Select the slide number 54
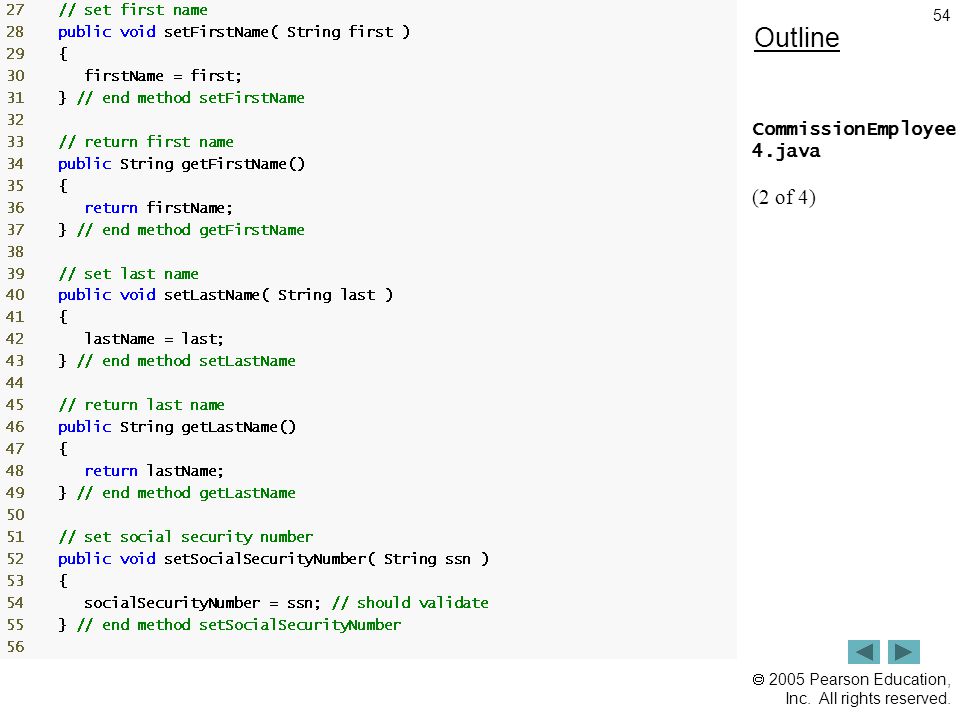 click(x=941, y=15)
